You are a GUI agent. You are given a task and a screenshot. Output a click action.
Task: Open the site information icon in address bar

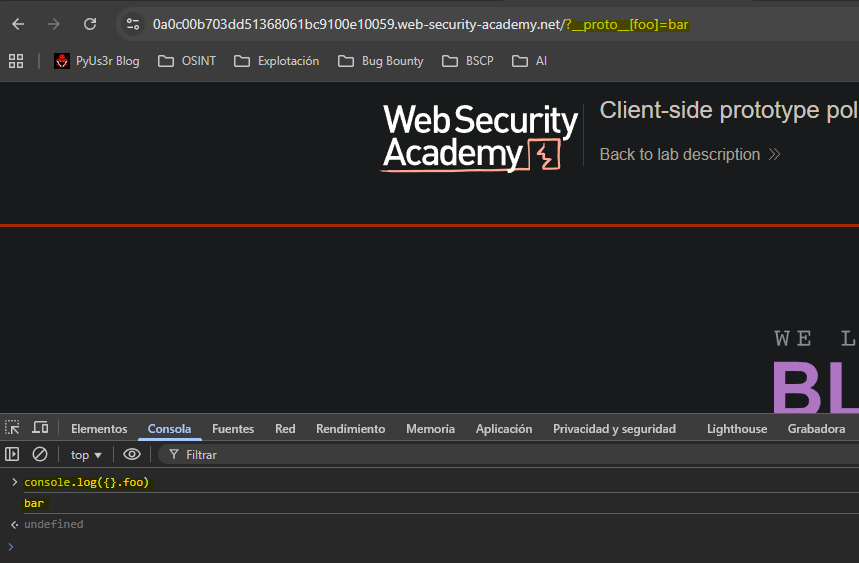[x=133, y=24]
